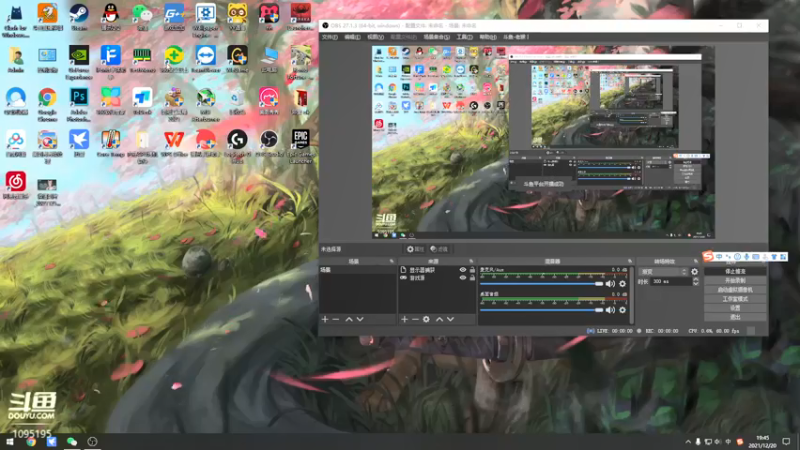Open the 场景集合(S) menu in OBS
The image size is (800, 450).
tap(436, 37)
